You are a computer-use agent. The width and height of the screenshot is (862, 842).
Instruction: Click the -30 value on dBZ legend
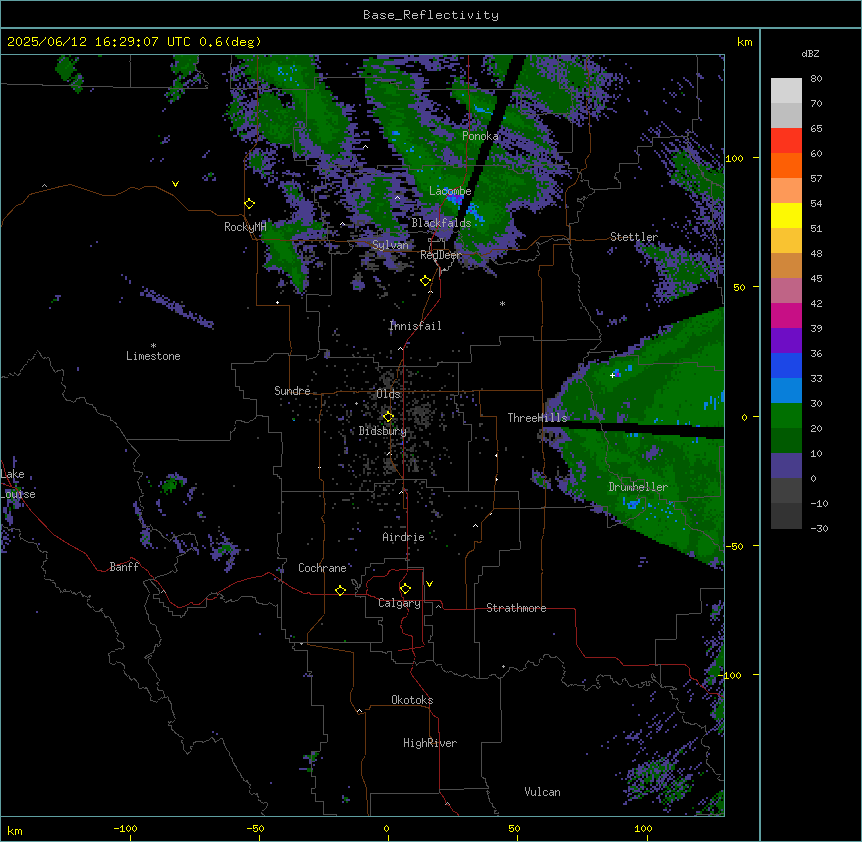pos(819,529)
